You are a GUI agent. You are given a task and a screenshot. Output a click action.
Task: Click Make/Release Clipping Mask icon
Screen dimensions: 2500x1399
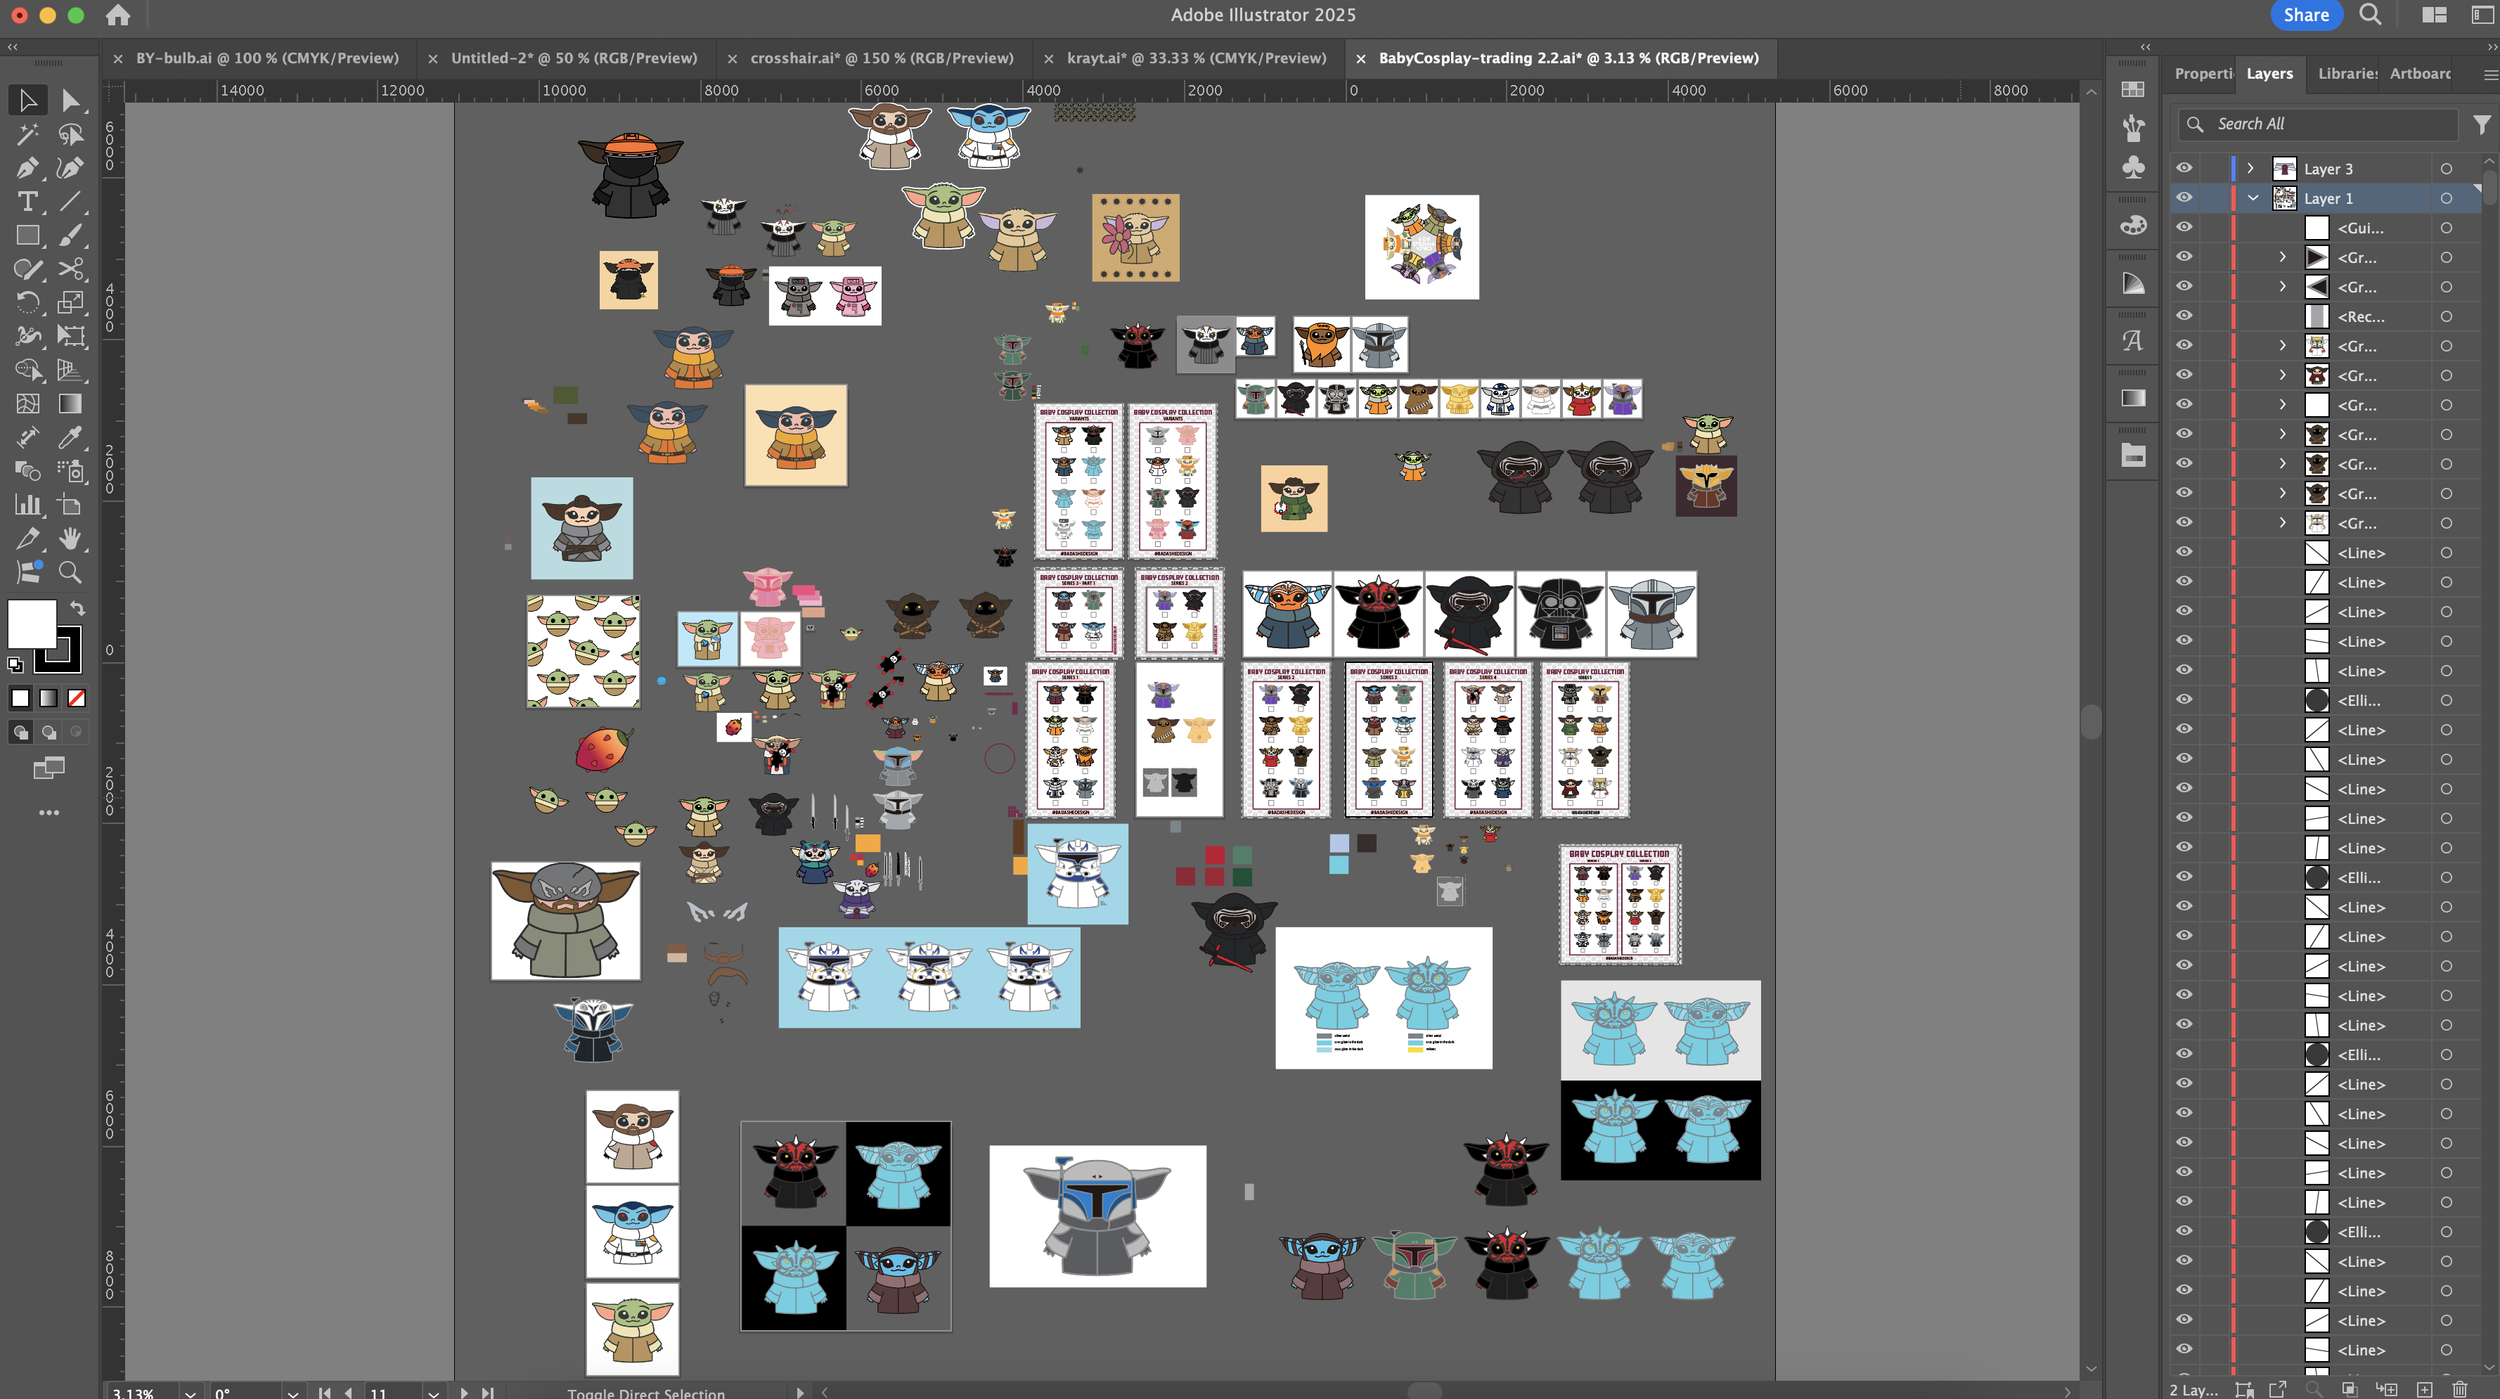[2349, 1389]
